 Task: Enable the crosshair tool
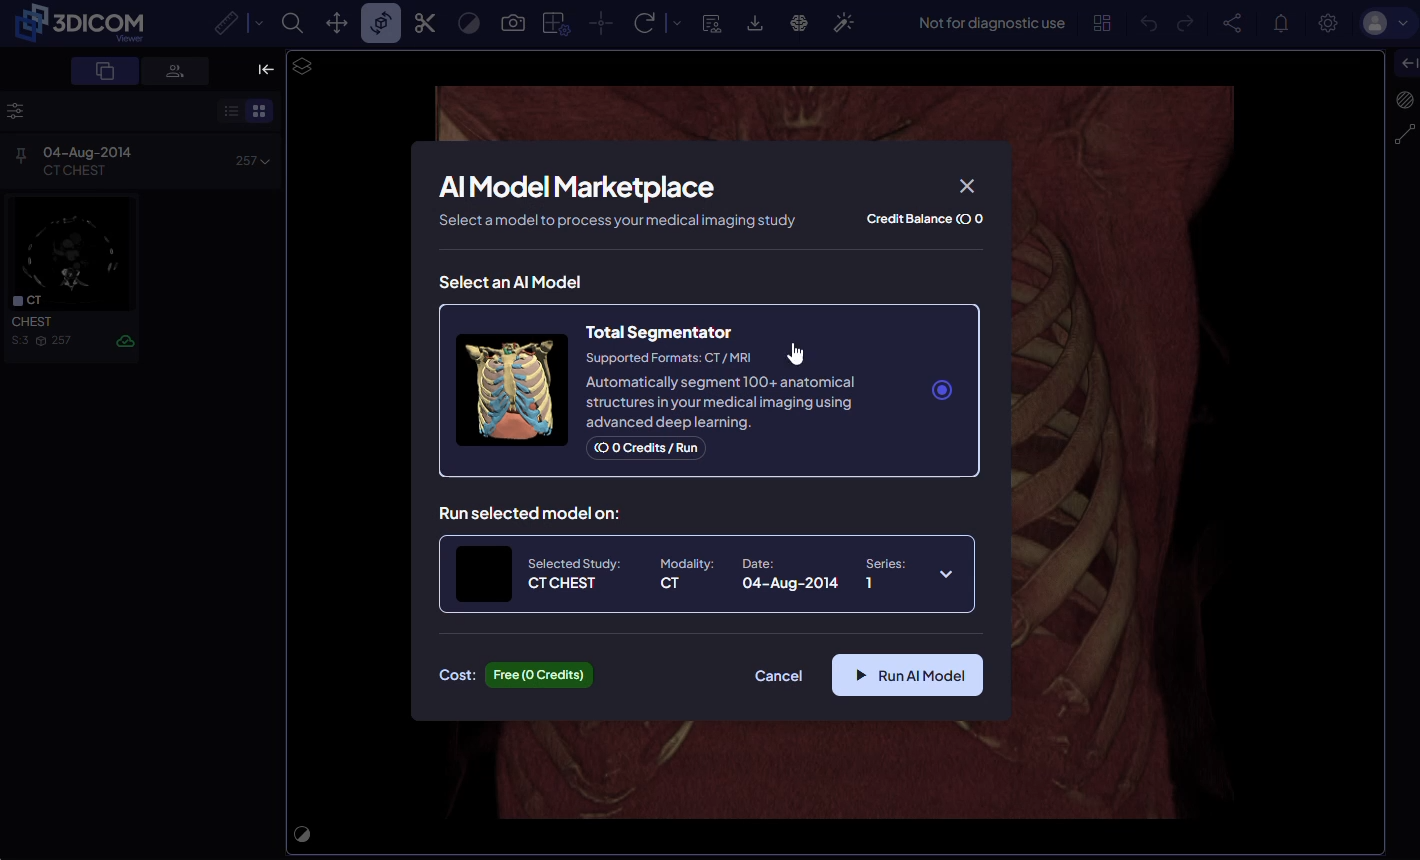[601, 23]
